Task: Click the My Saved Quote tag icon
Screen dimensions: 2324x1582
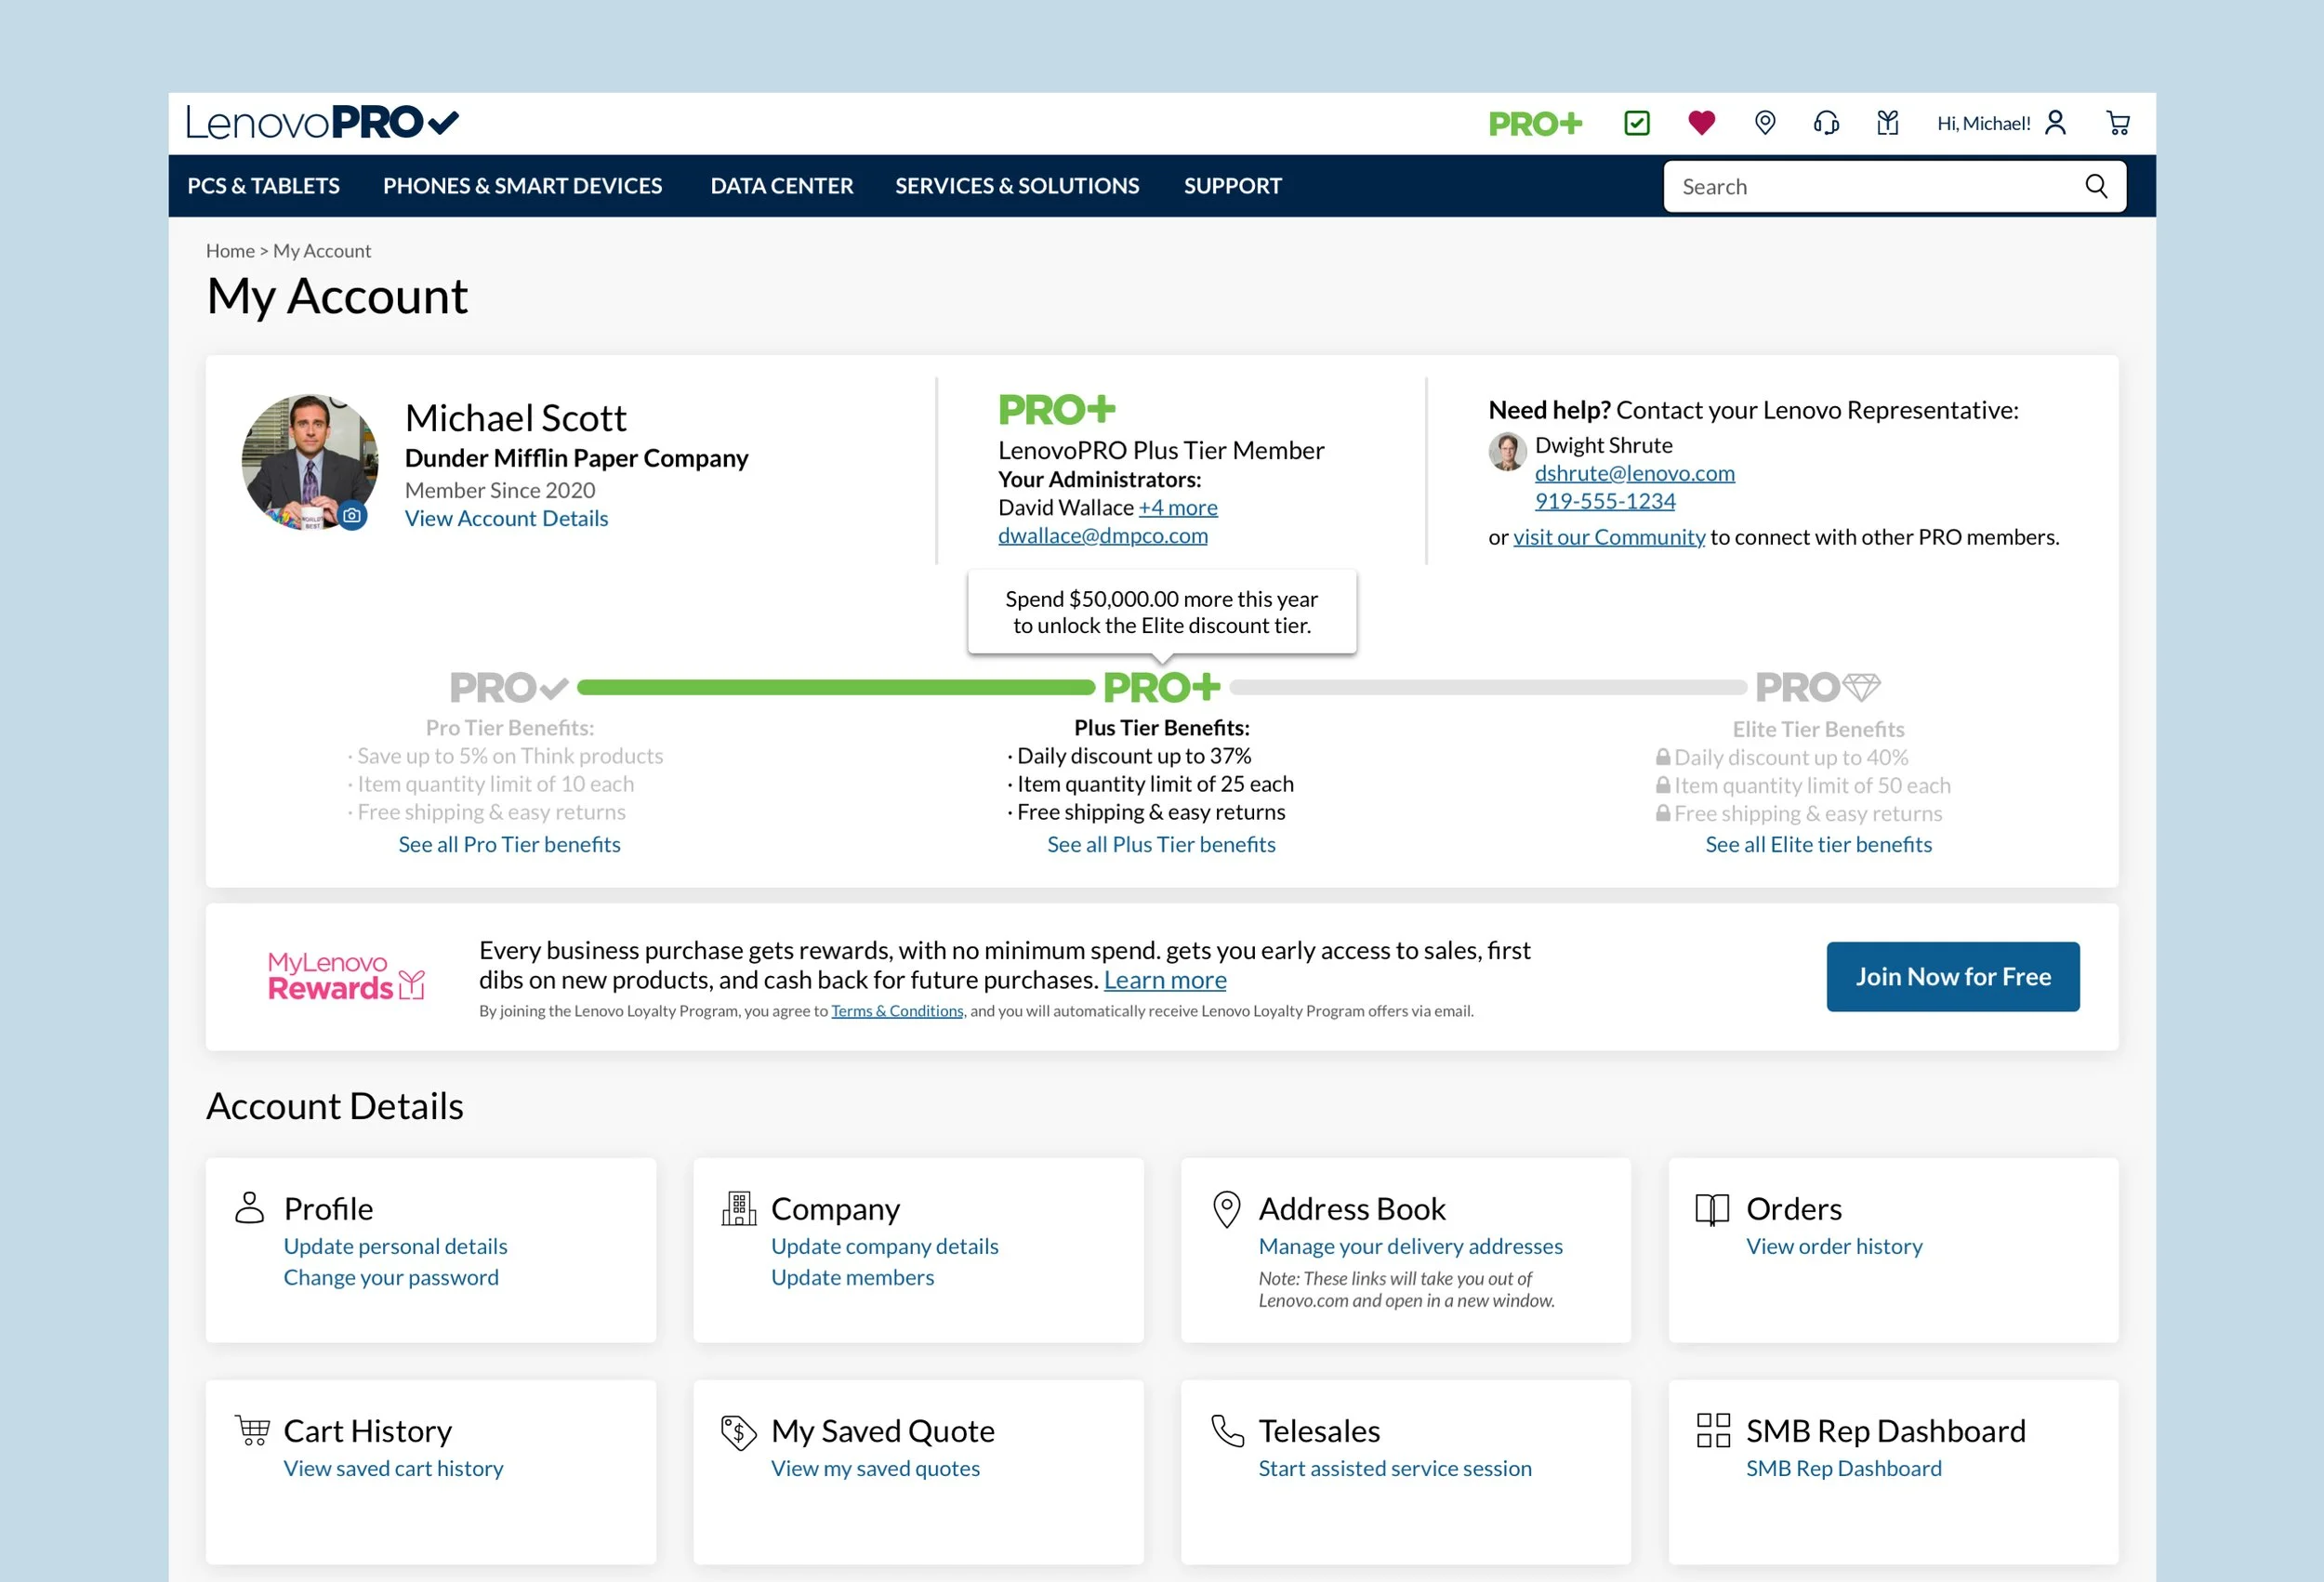Action: pos(739,1432)
